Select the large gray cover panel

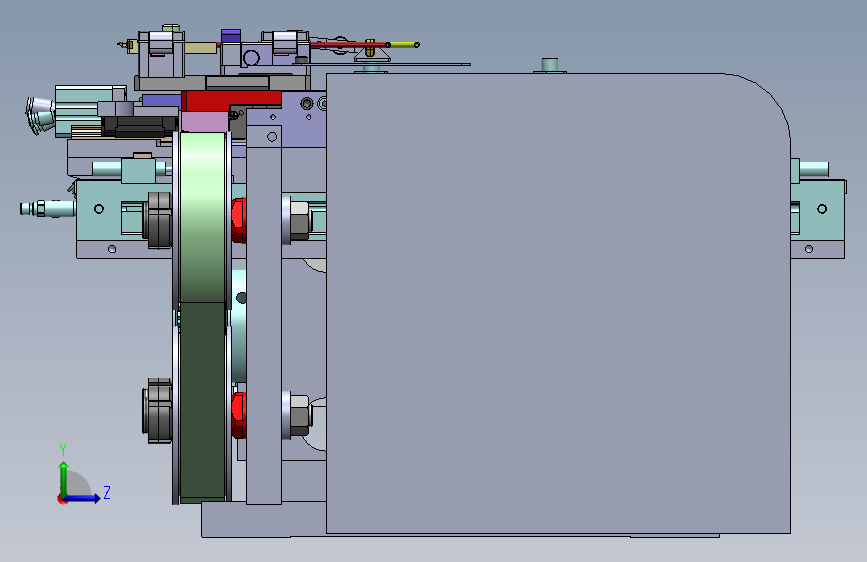tap(558, 303)
